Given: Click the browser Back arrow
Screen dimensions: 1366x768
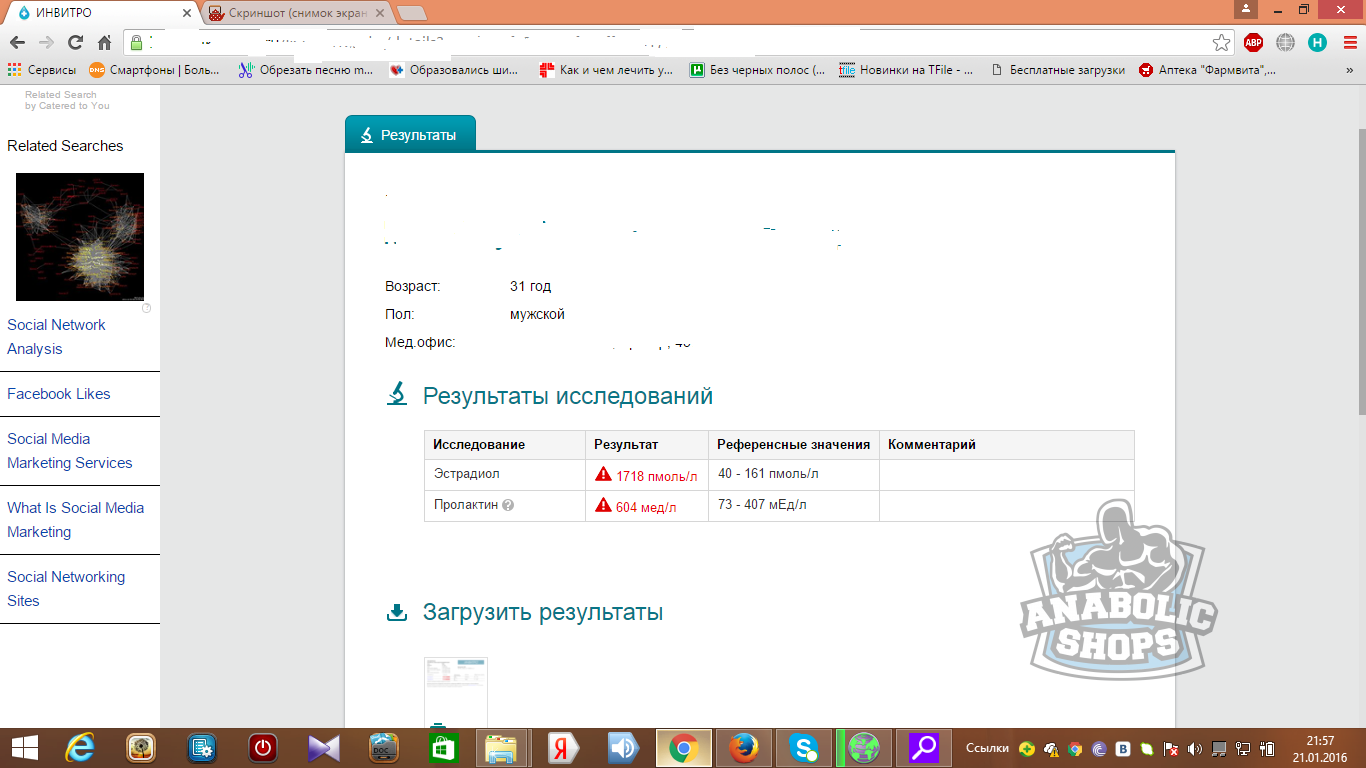Looking at the screenshot, I should 17,43.
